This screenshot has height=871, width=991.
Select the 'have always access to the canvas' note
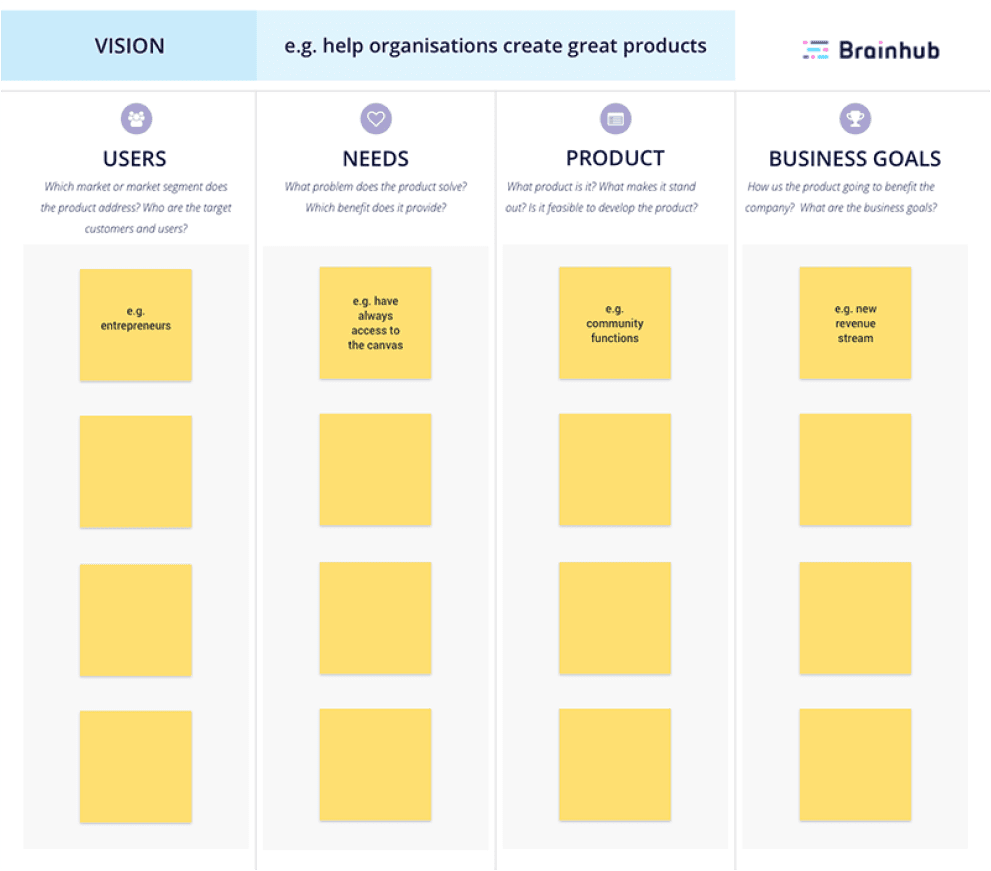coord(375,323)
